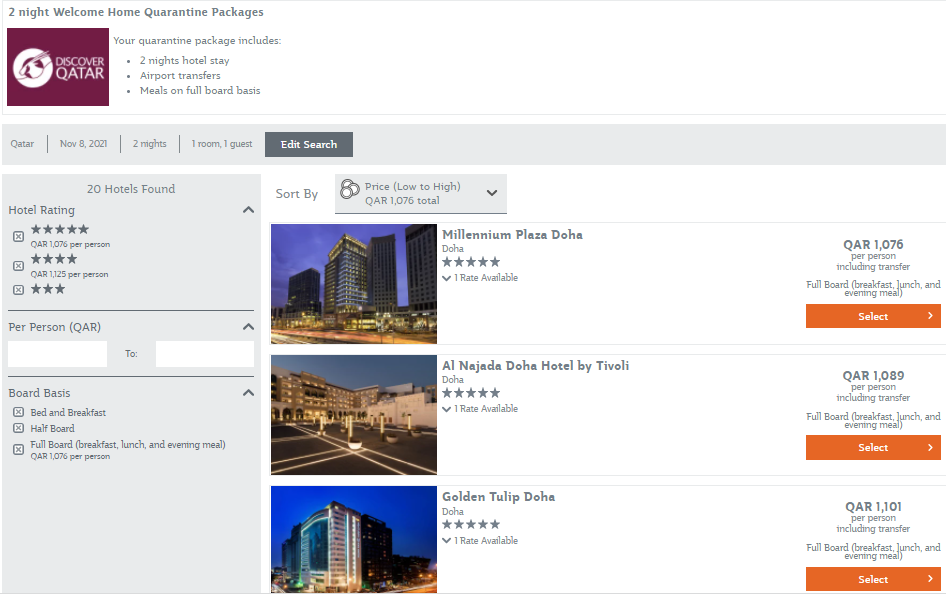The height and width of the screenshot is (596, 946).
Task: Toggle the three-star hotel rating checkbox
Action: click(19, 290)
